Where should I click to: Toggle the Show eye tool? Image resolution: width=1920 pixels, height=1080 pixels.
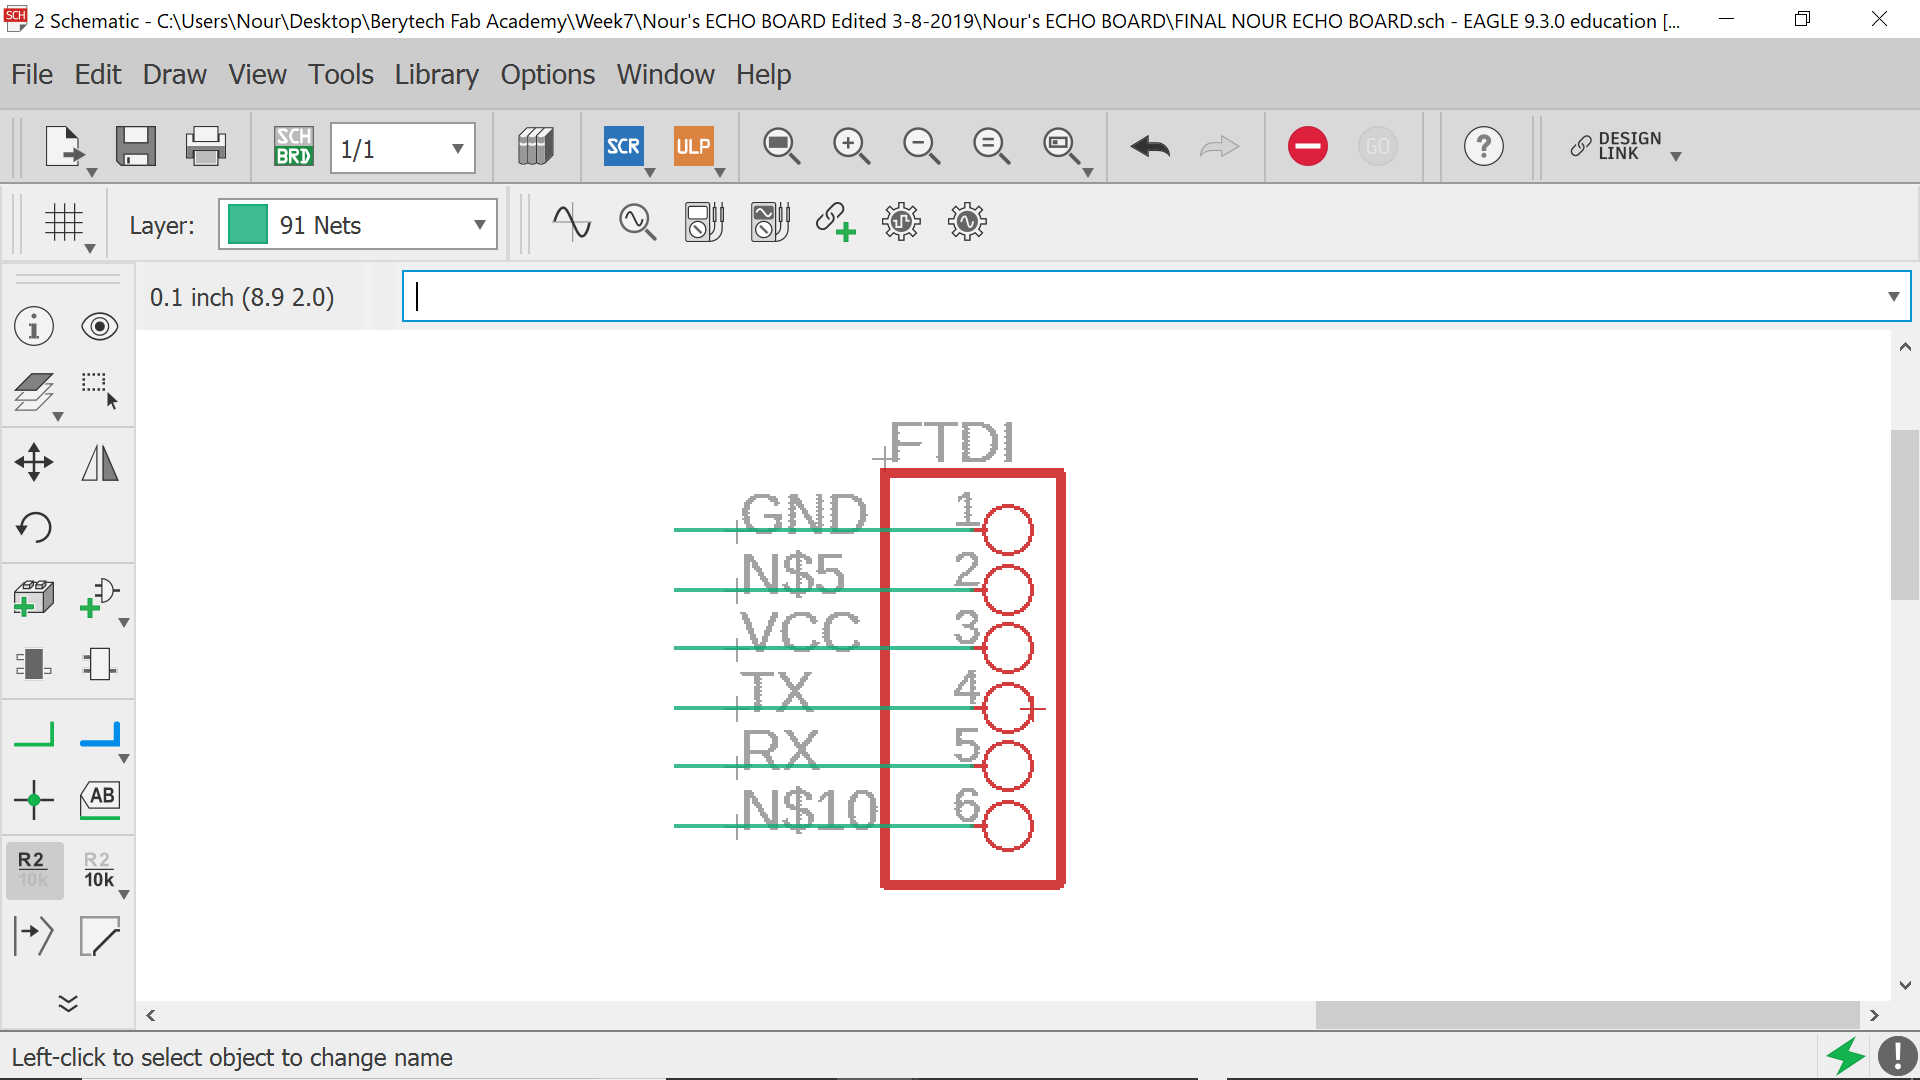pyautogui.click(x=99, y=326)
